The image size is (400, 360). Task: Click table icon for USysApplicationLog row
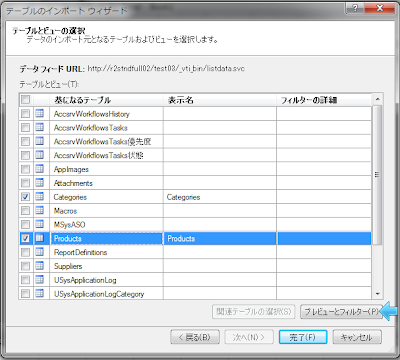40,280
